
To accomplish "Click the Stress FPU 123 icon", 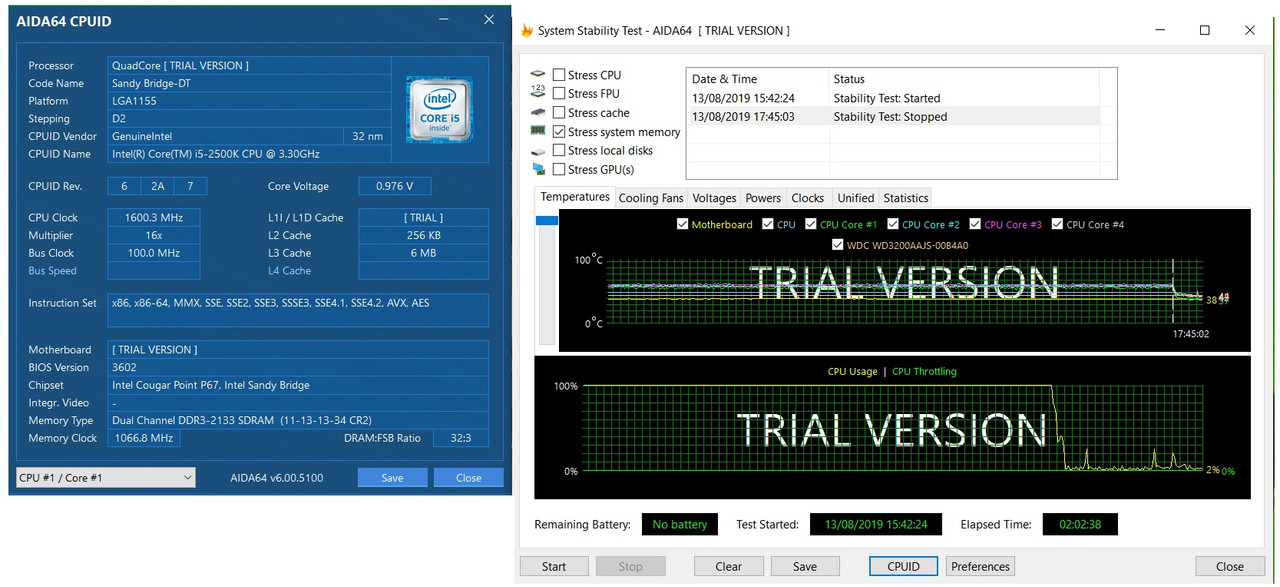I will [x=538, y=93].
